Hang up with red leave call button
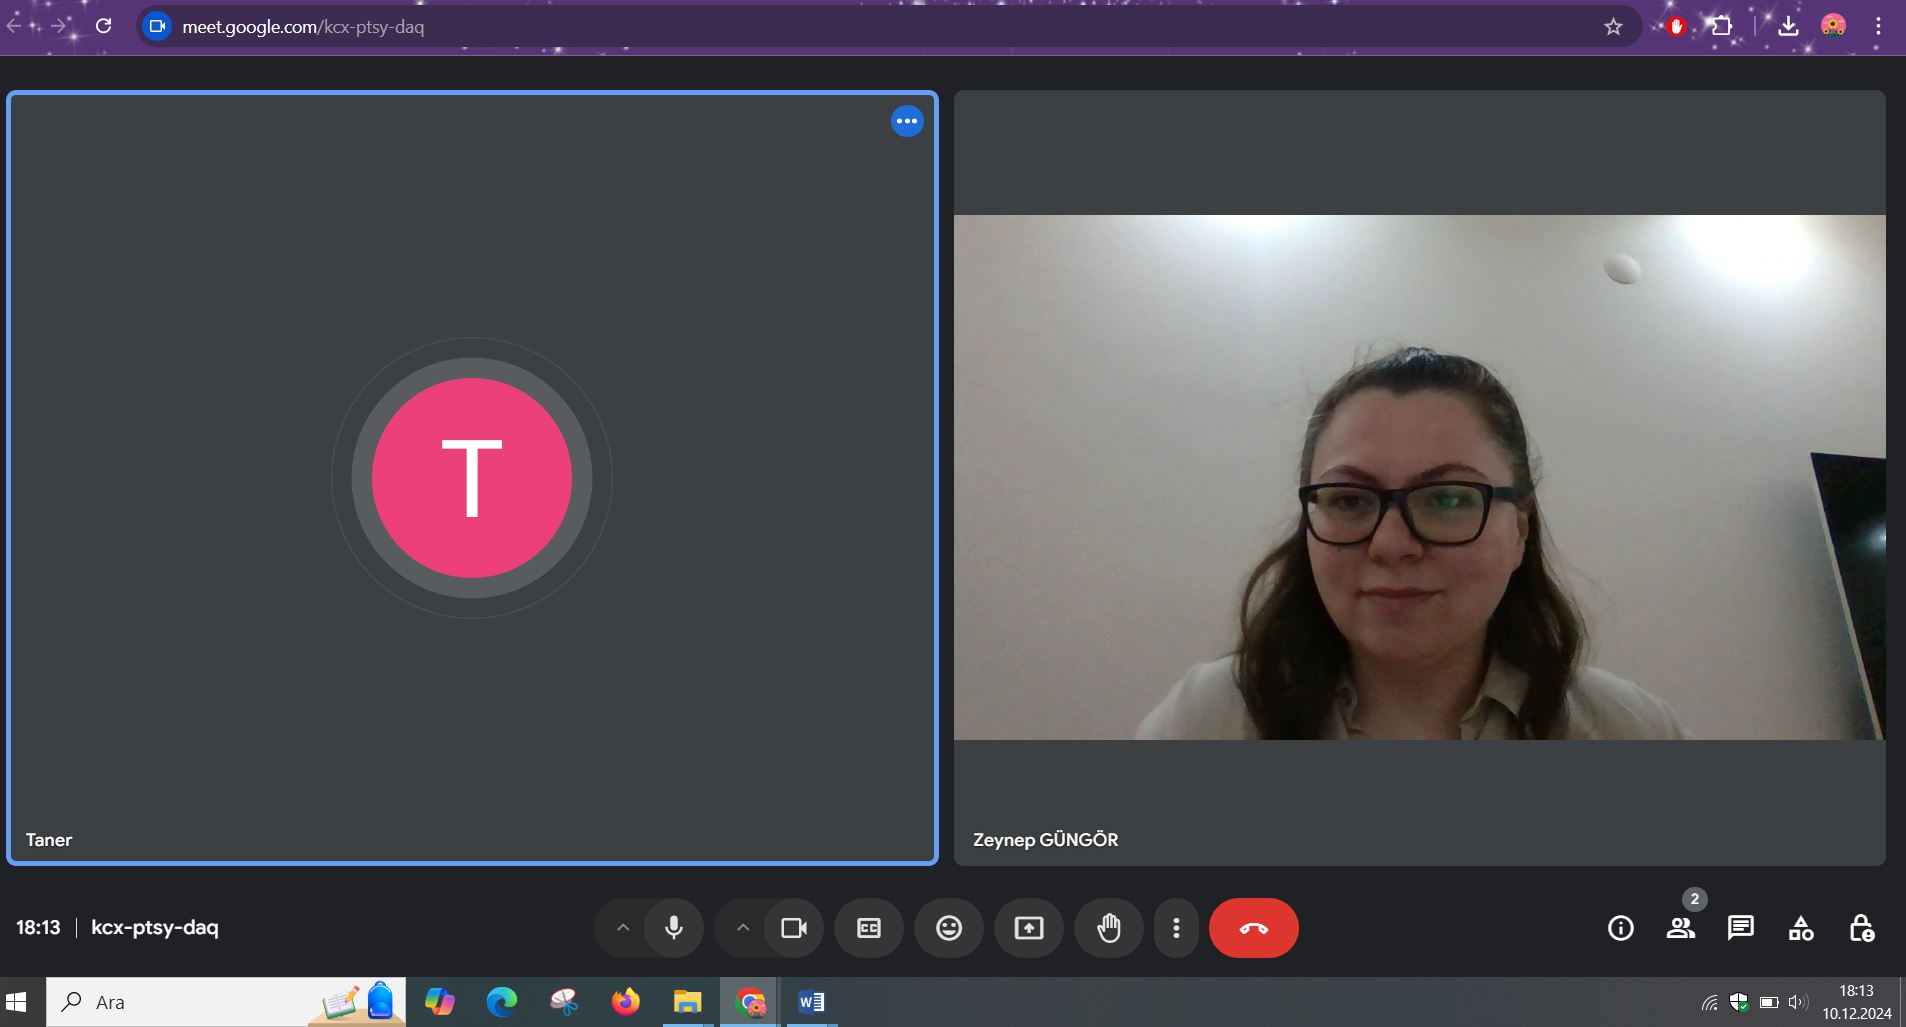This screenshot has height=1027, width=1906. 1254,928
